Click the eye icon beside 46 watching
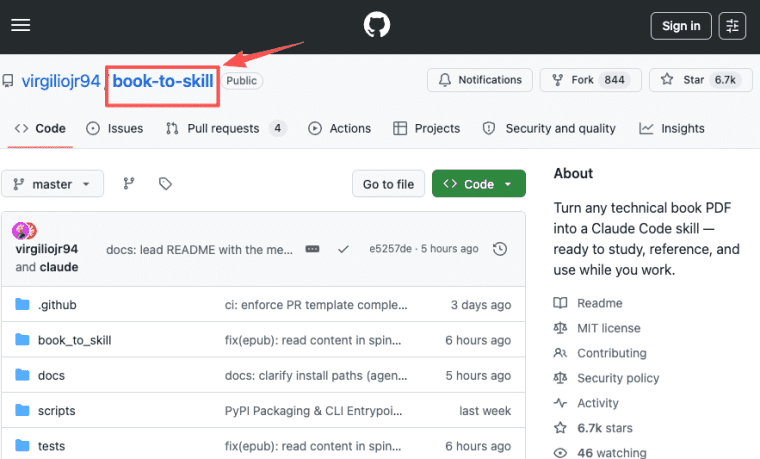 coord(560,453)
